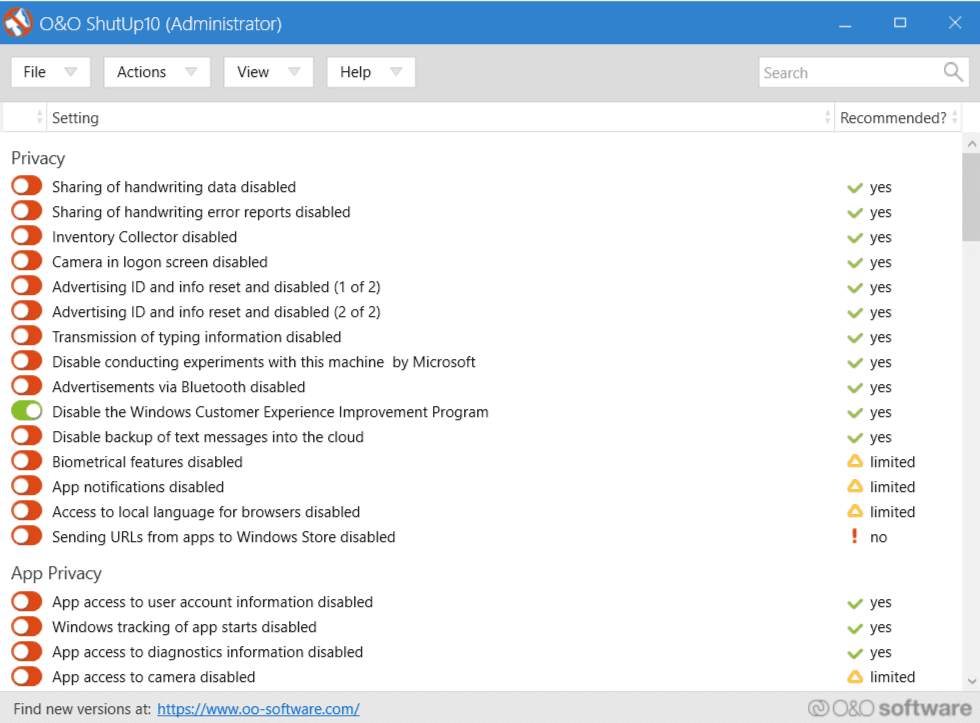The height and width of the screenshot is (723, 980).
Task: Toggle App access to user account information
Action: 26,601
